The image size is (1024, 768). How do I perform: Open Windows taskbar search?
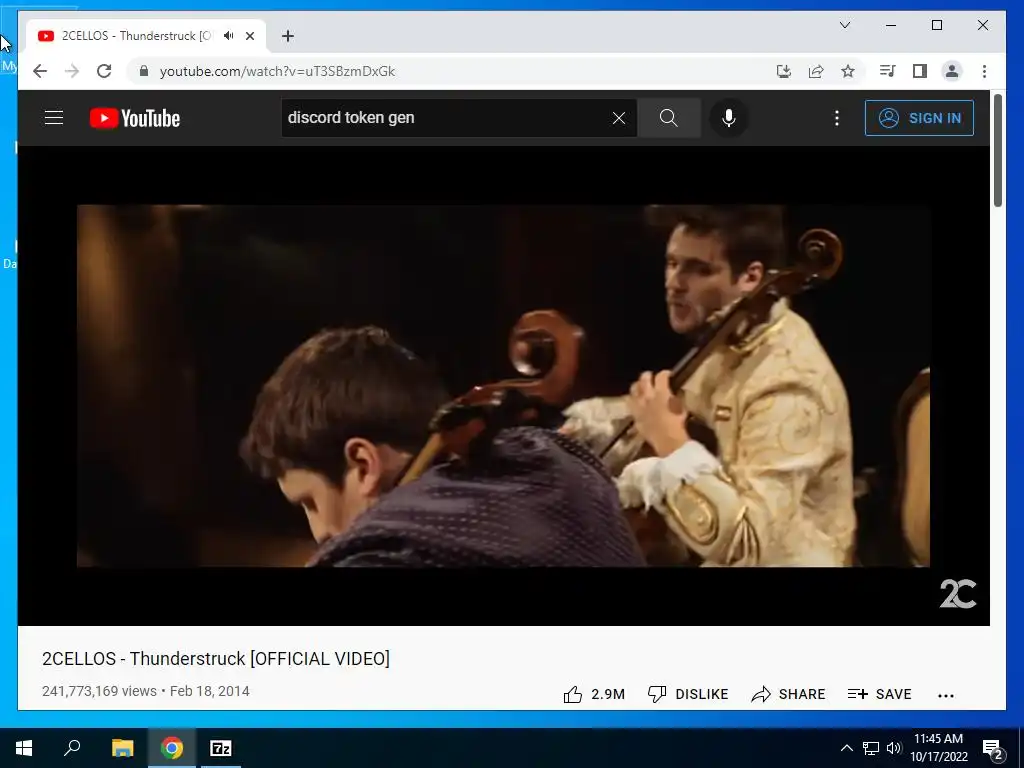click(x=72, y=748)
